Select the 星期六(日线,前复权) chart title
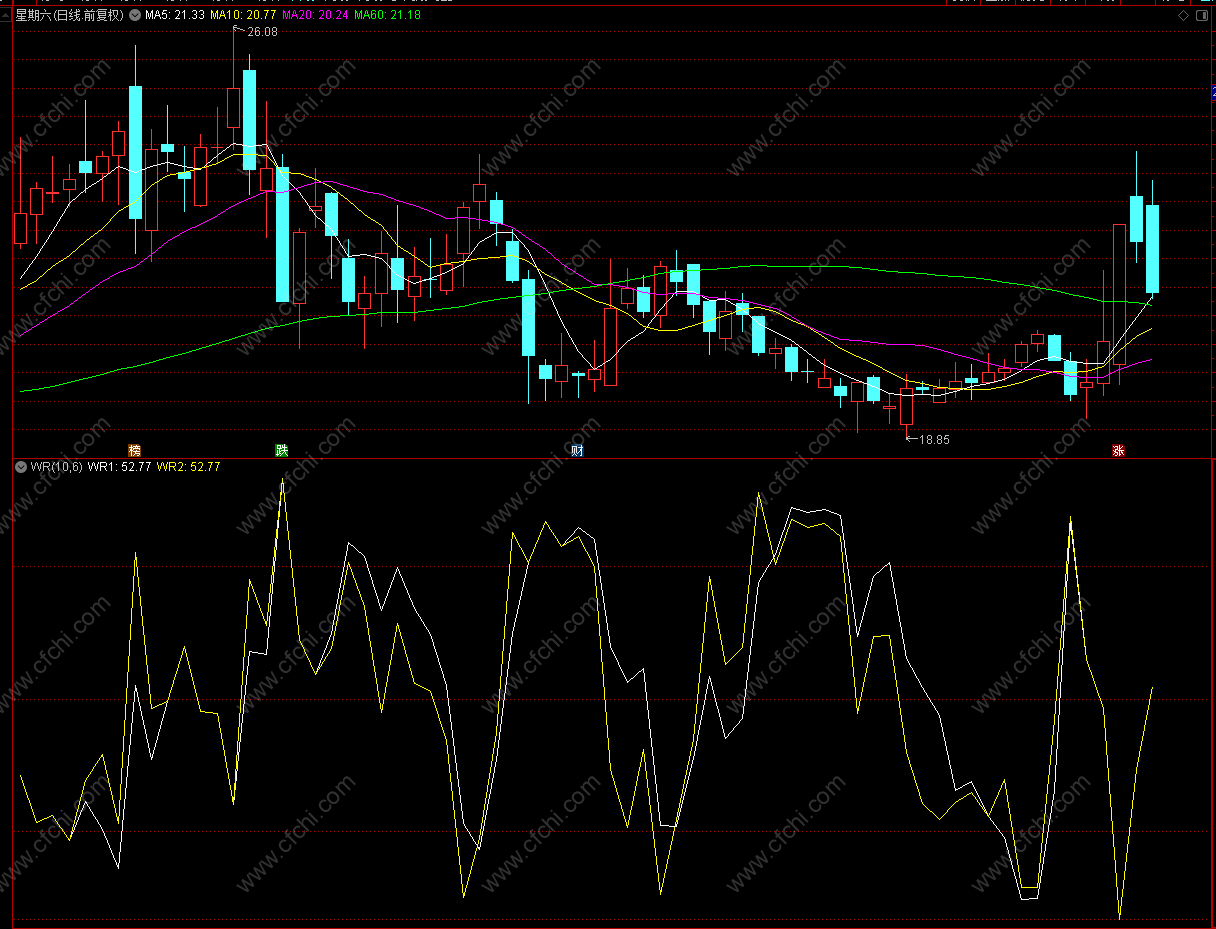The image size is (1216, 929). (70, 16)
